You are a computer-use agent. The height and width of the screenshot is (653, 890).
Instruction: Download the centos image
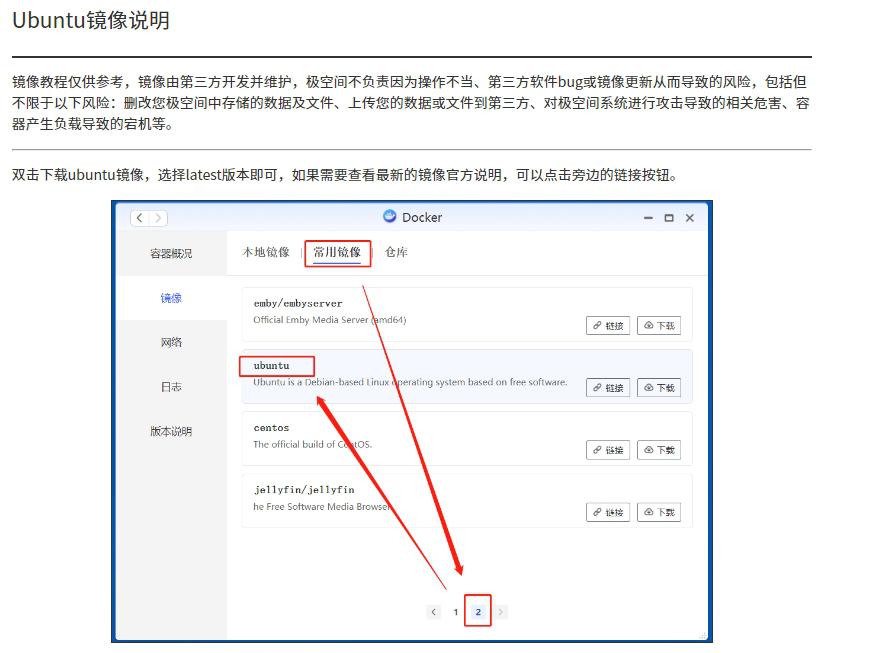(x=658, y=450)
